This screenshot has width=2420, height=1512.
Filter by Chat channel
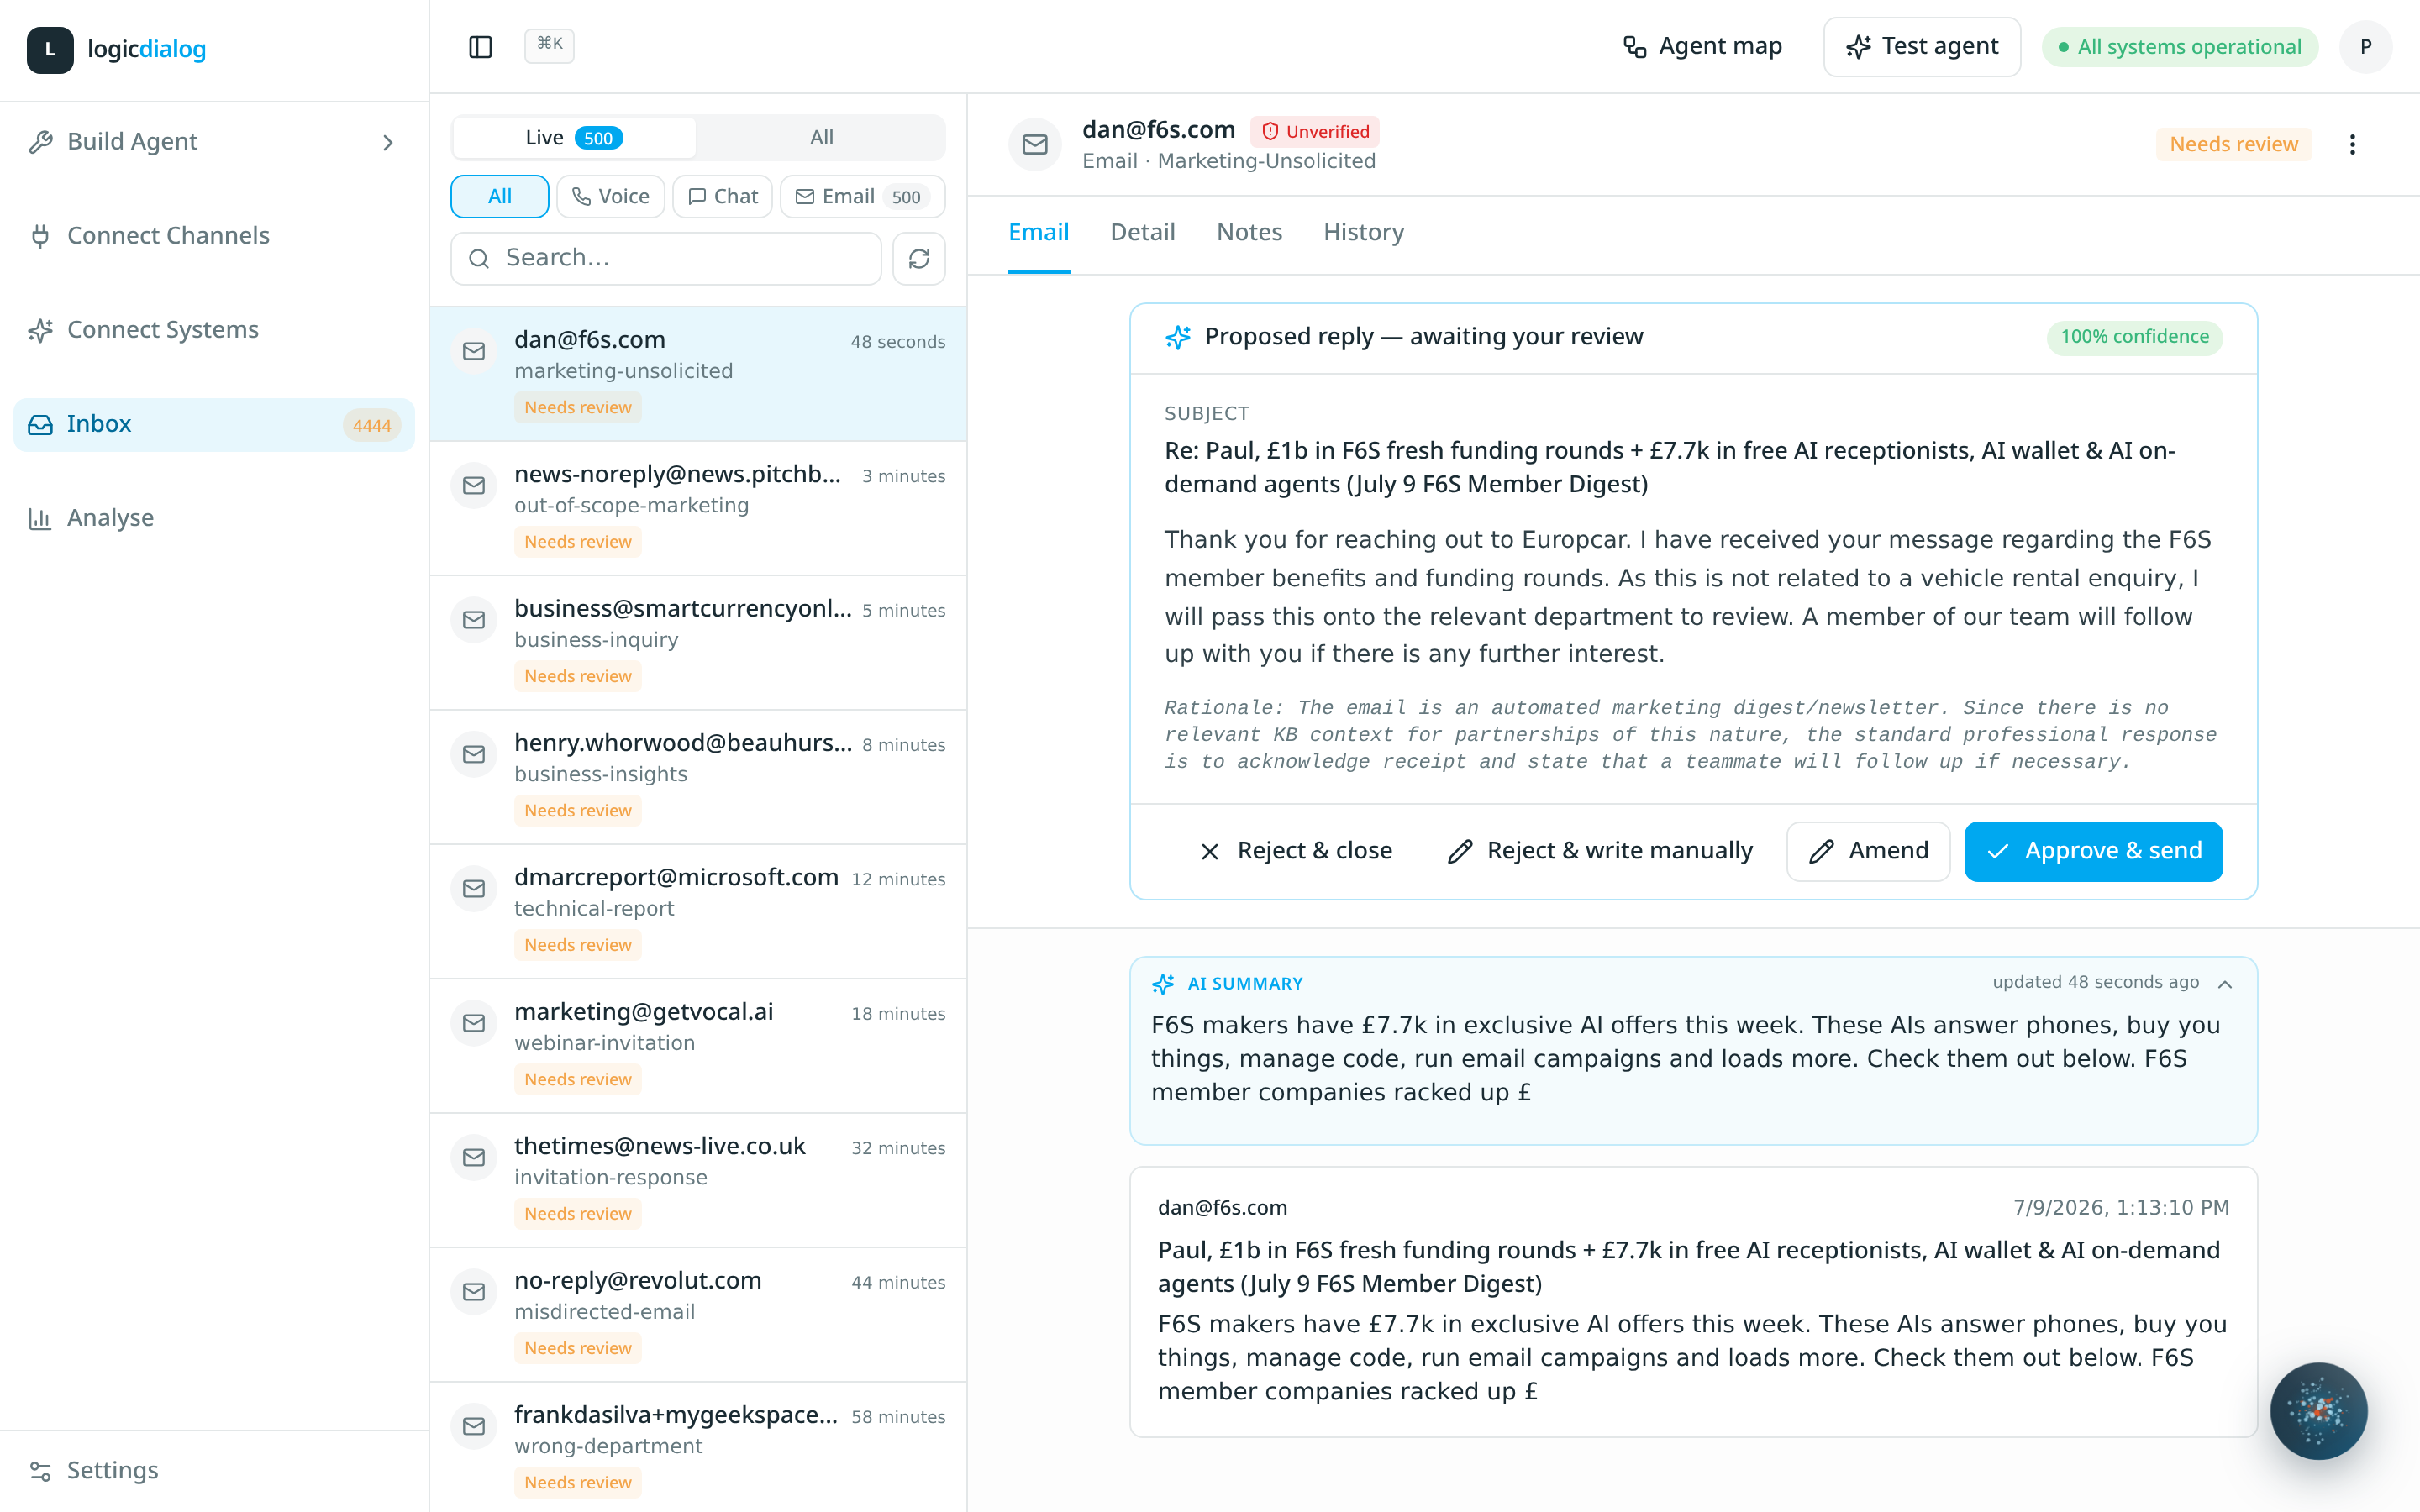(x=722, y=197)
